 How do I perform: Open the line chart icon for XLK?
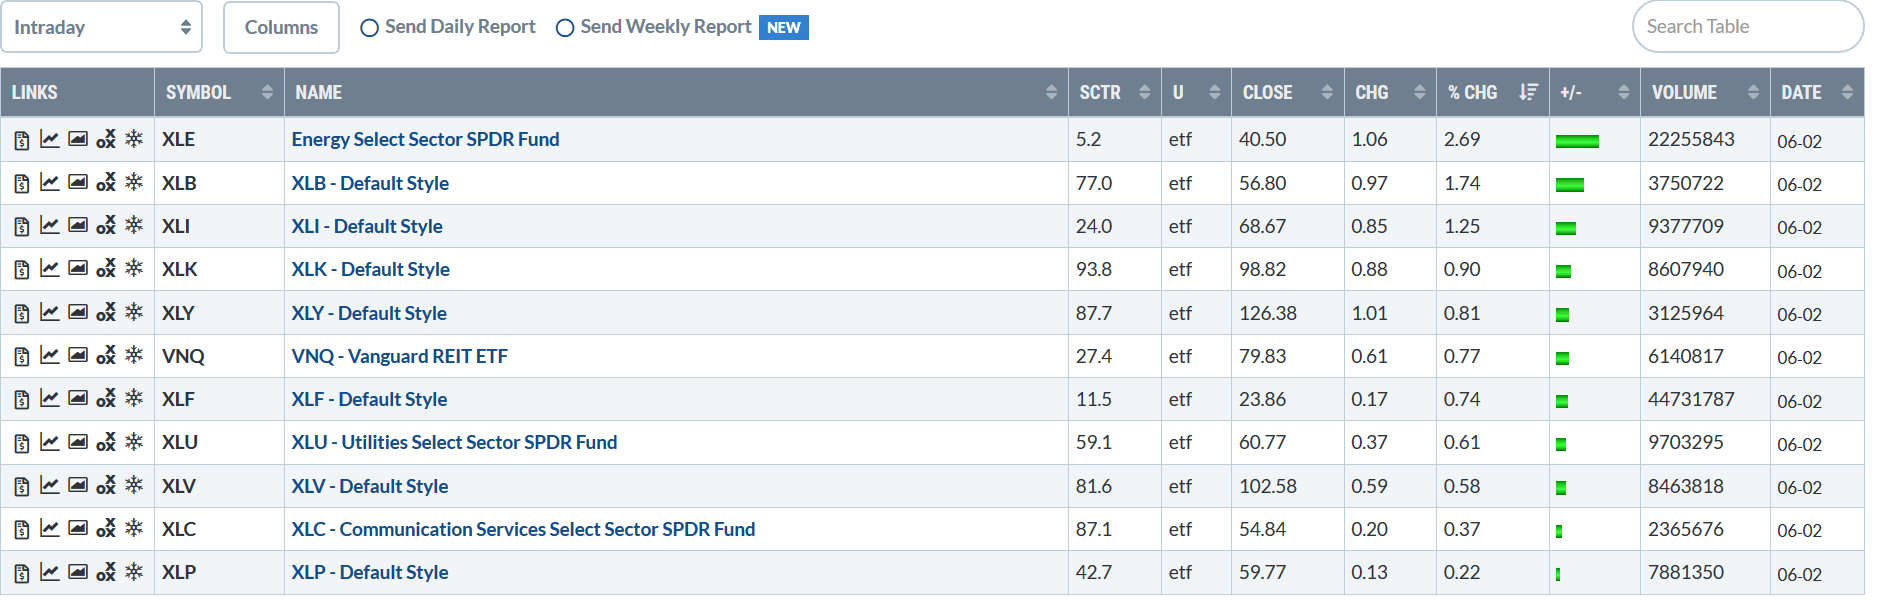[49, 268]
